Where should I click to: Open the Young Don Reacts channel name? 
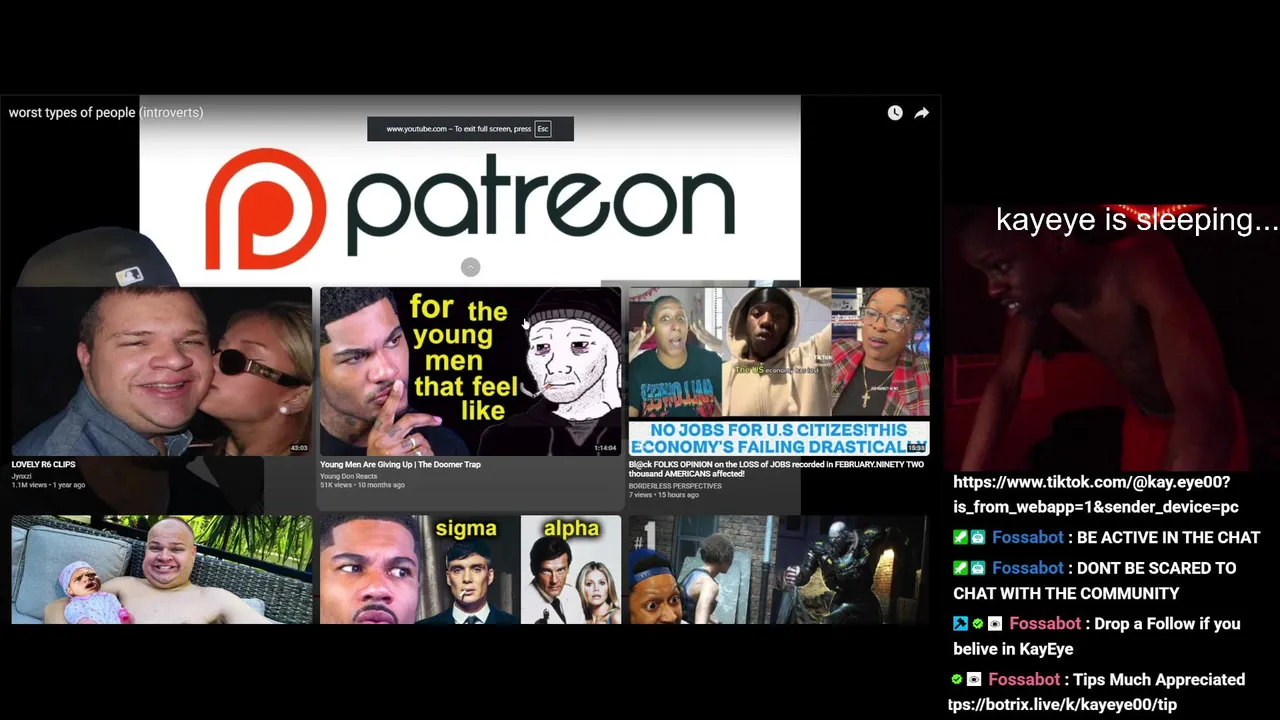tap(348, 476)
